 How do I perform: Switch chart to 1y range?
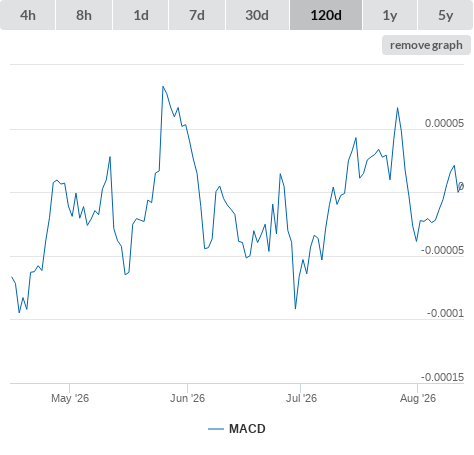tap(390, 15)
